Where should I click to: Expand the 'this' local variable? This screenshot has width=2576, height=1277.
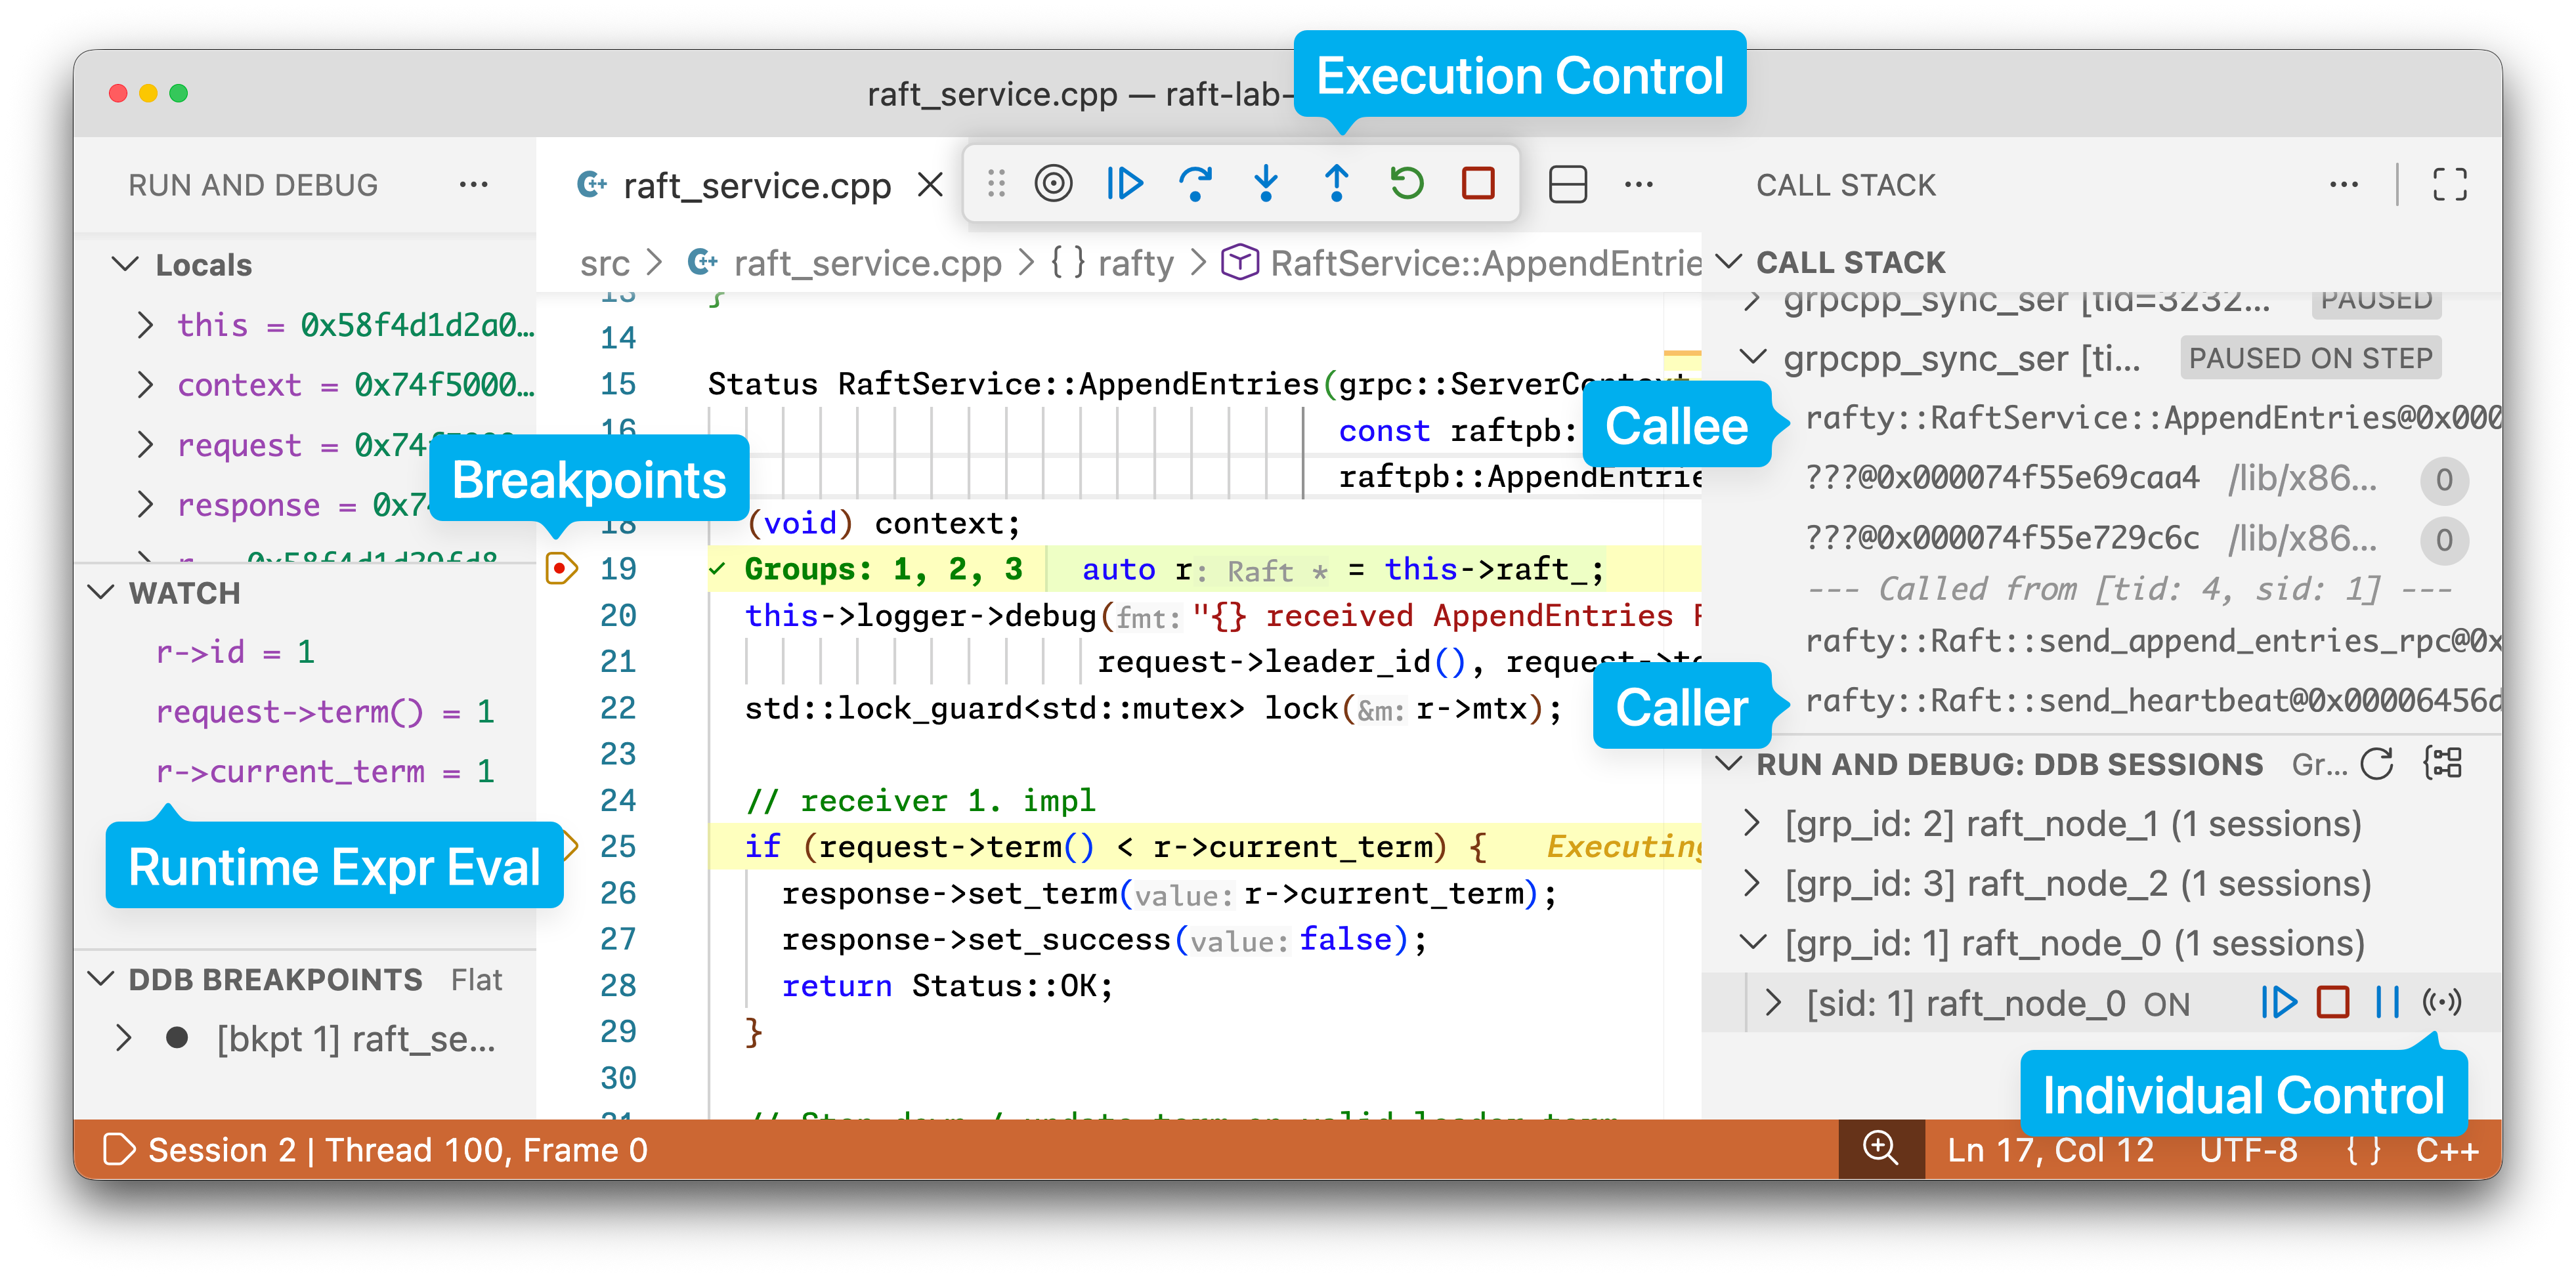(x=145, y=325)
